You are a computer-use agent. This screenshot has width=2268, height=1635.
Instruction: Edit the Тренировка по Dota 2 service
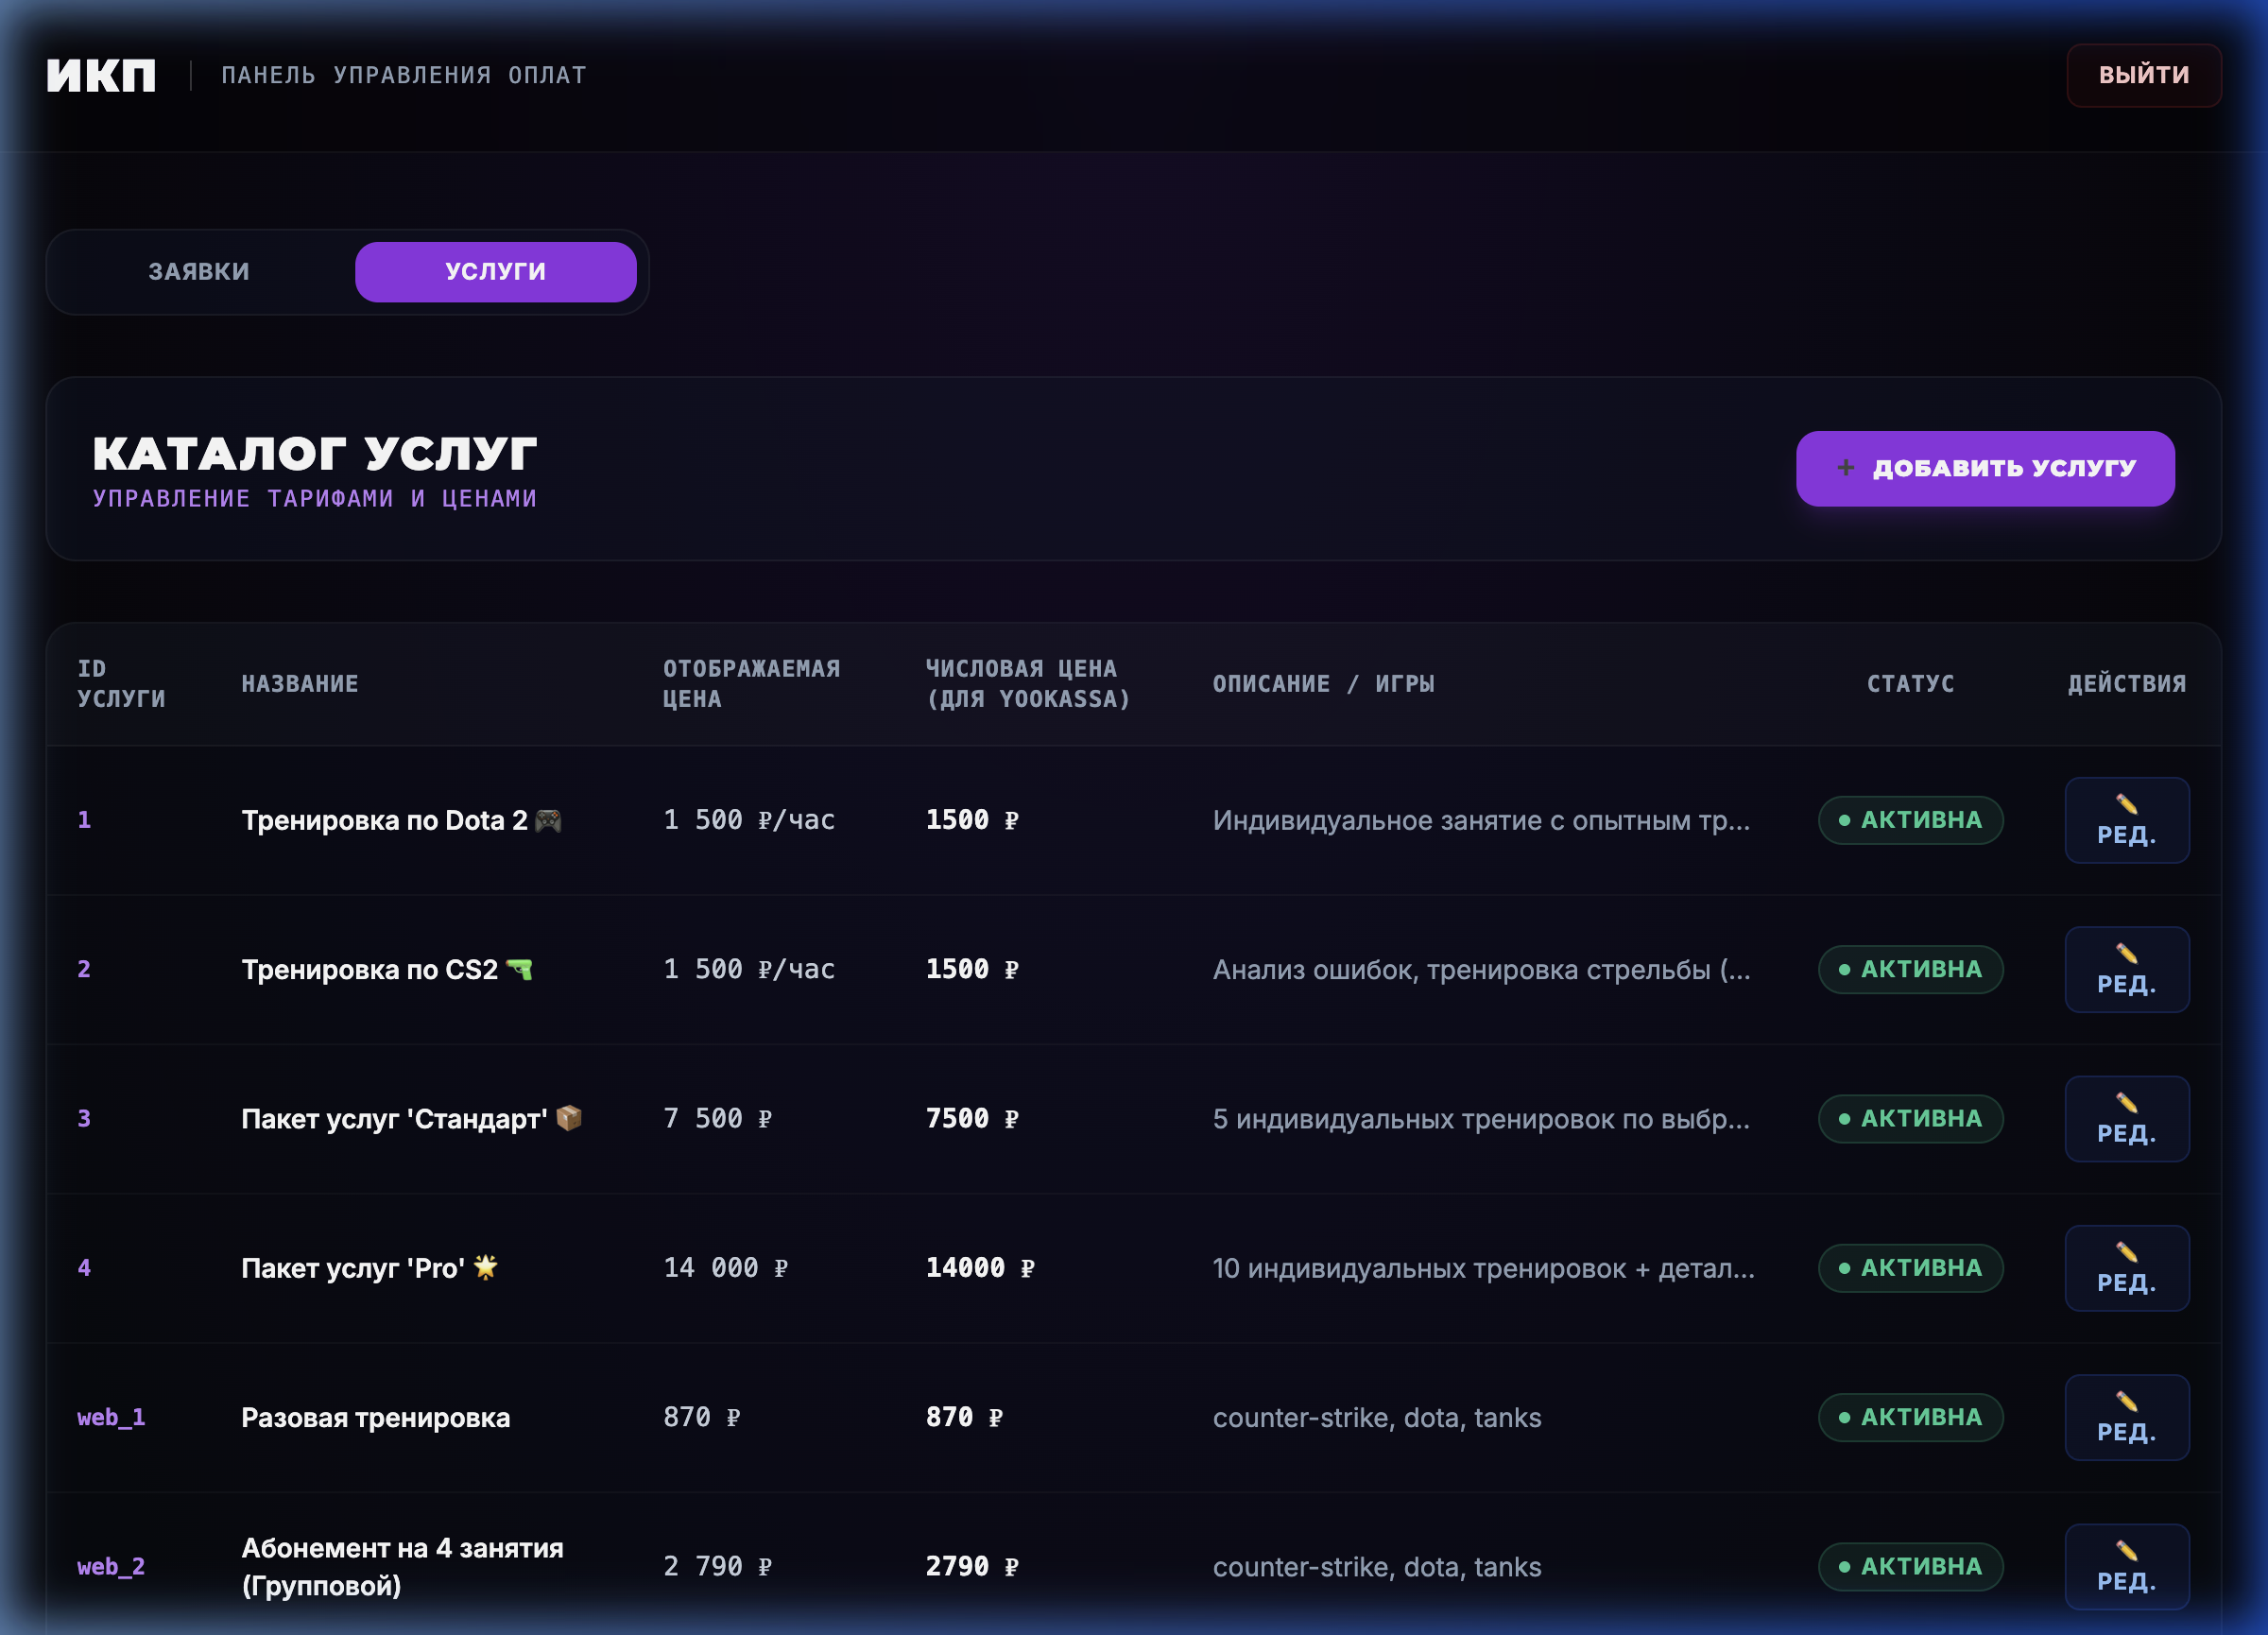tap(2126, 819)
